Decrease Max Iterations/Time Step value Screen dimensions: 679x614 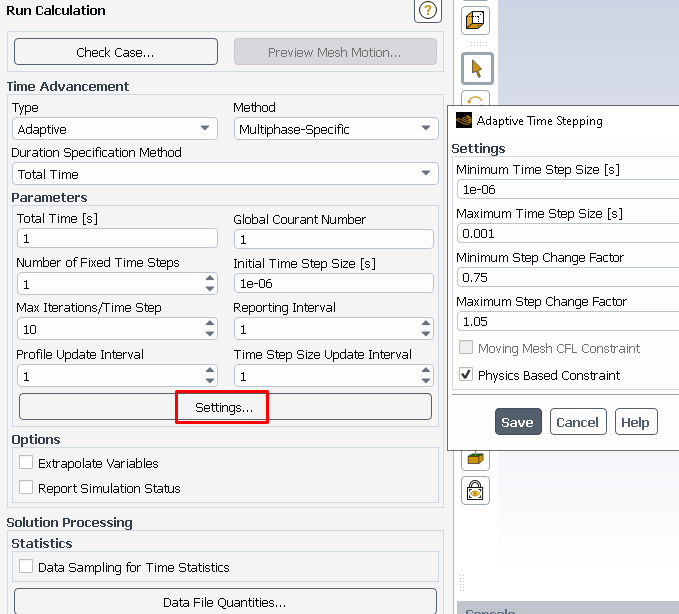click(x=210, y=334)
